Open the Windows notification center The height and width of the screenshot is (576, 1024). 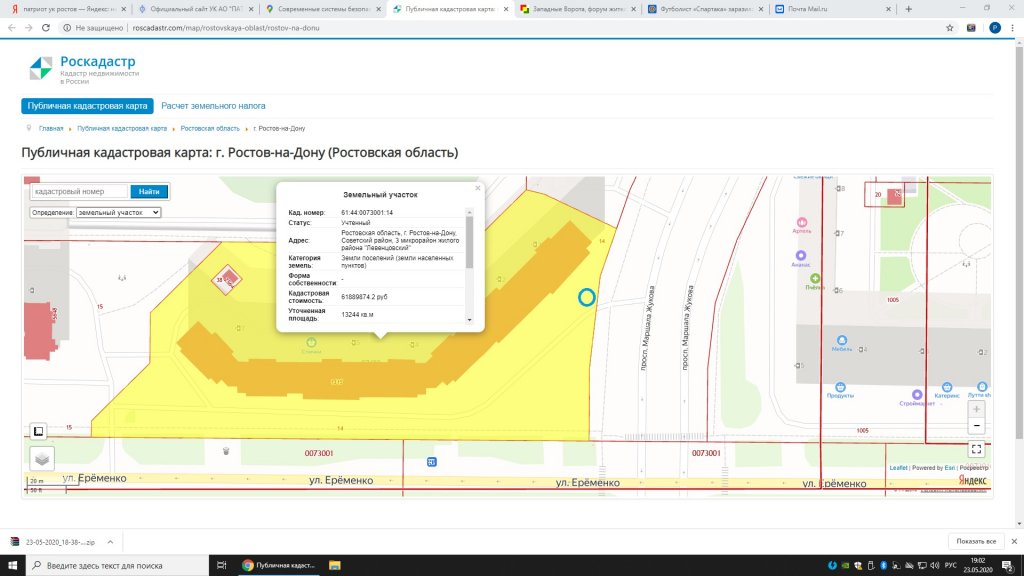pos(1008,566)
